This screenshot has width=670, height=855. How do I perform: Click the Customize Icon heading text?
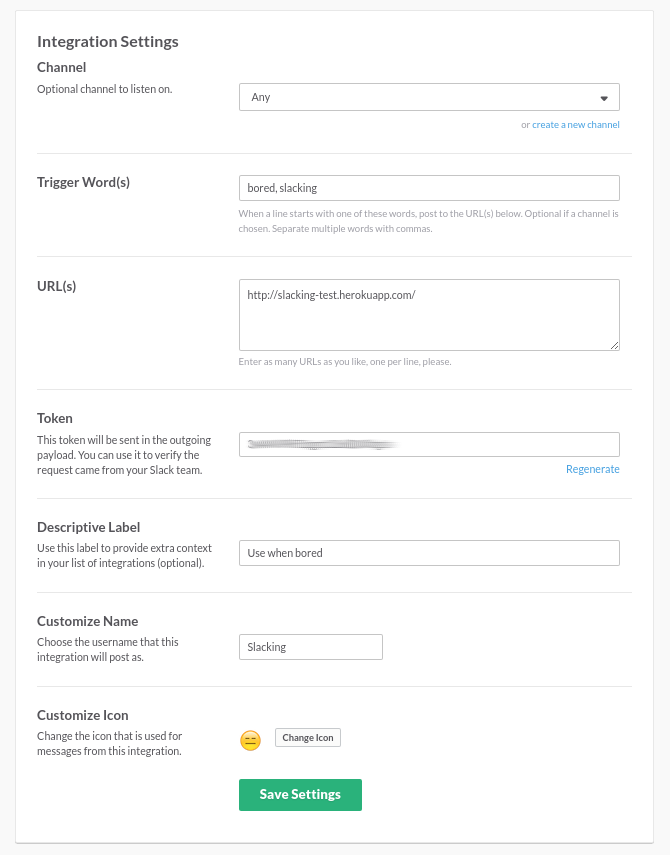[83, 715]
